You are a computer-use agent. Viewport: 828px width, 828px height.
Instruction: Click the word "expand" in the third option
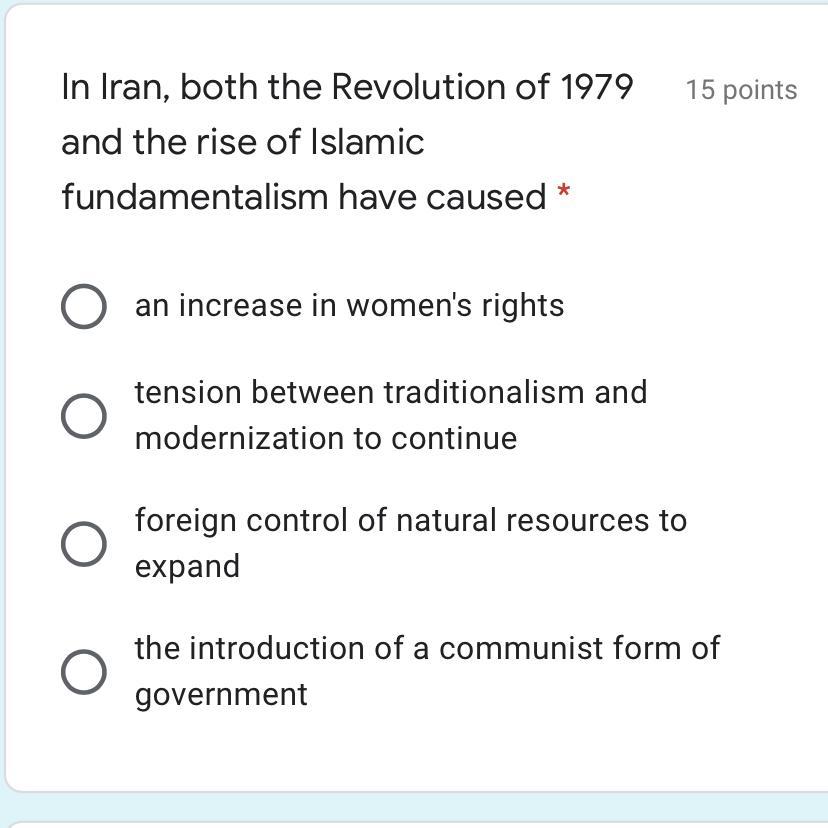coord(187,566)
